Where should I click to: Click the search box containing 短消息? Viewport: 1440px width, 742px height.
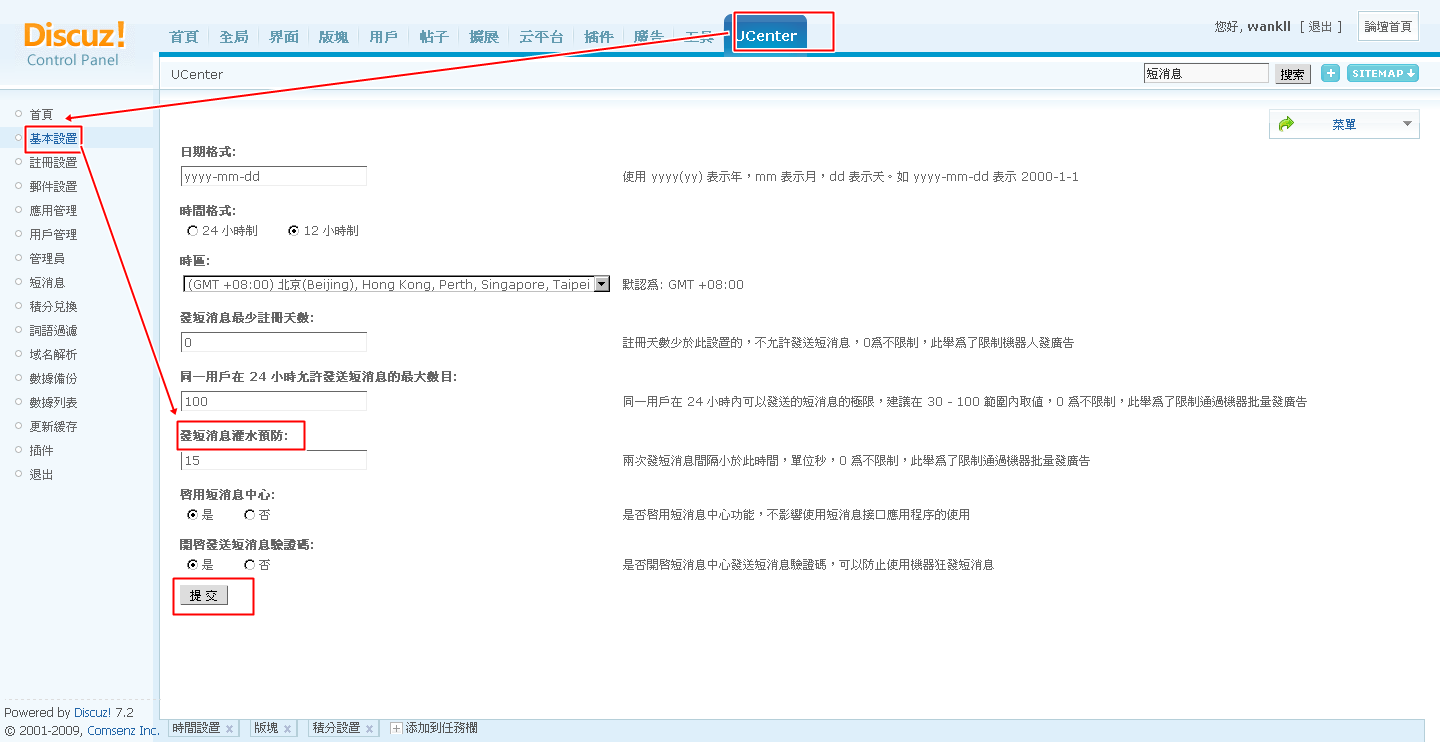1206,73
